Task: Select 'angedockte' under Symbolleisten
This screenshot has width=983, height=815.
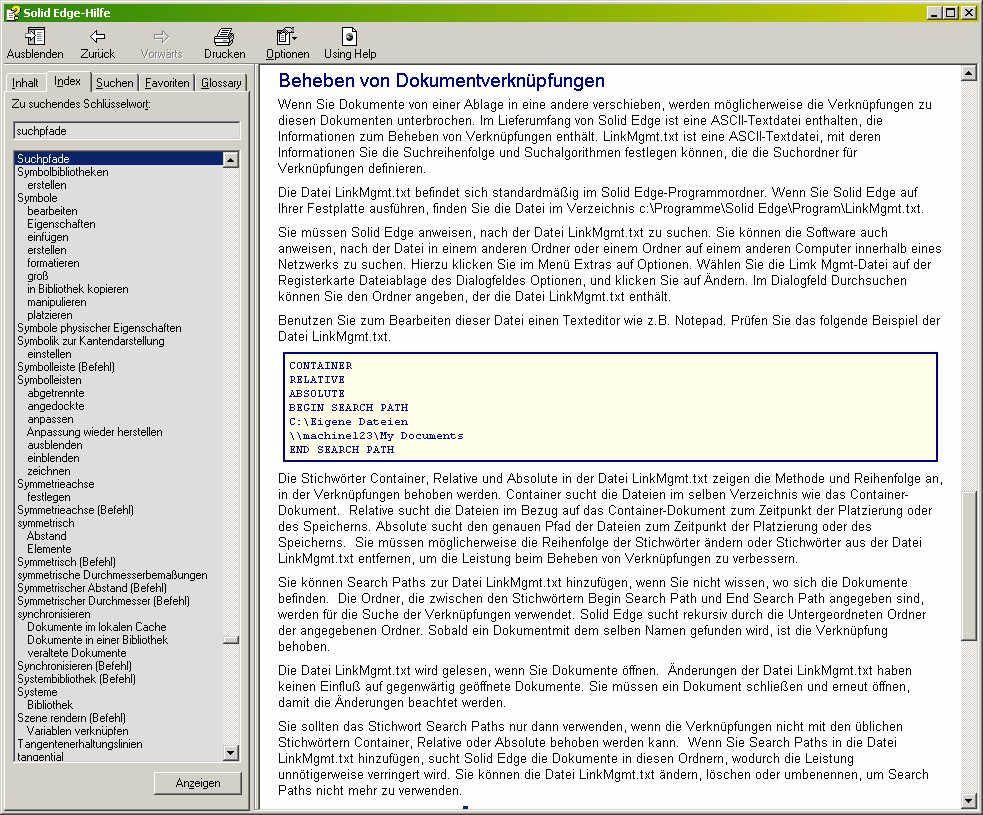Action: [56, 406]
